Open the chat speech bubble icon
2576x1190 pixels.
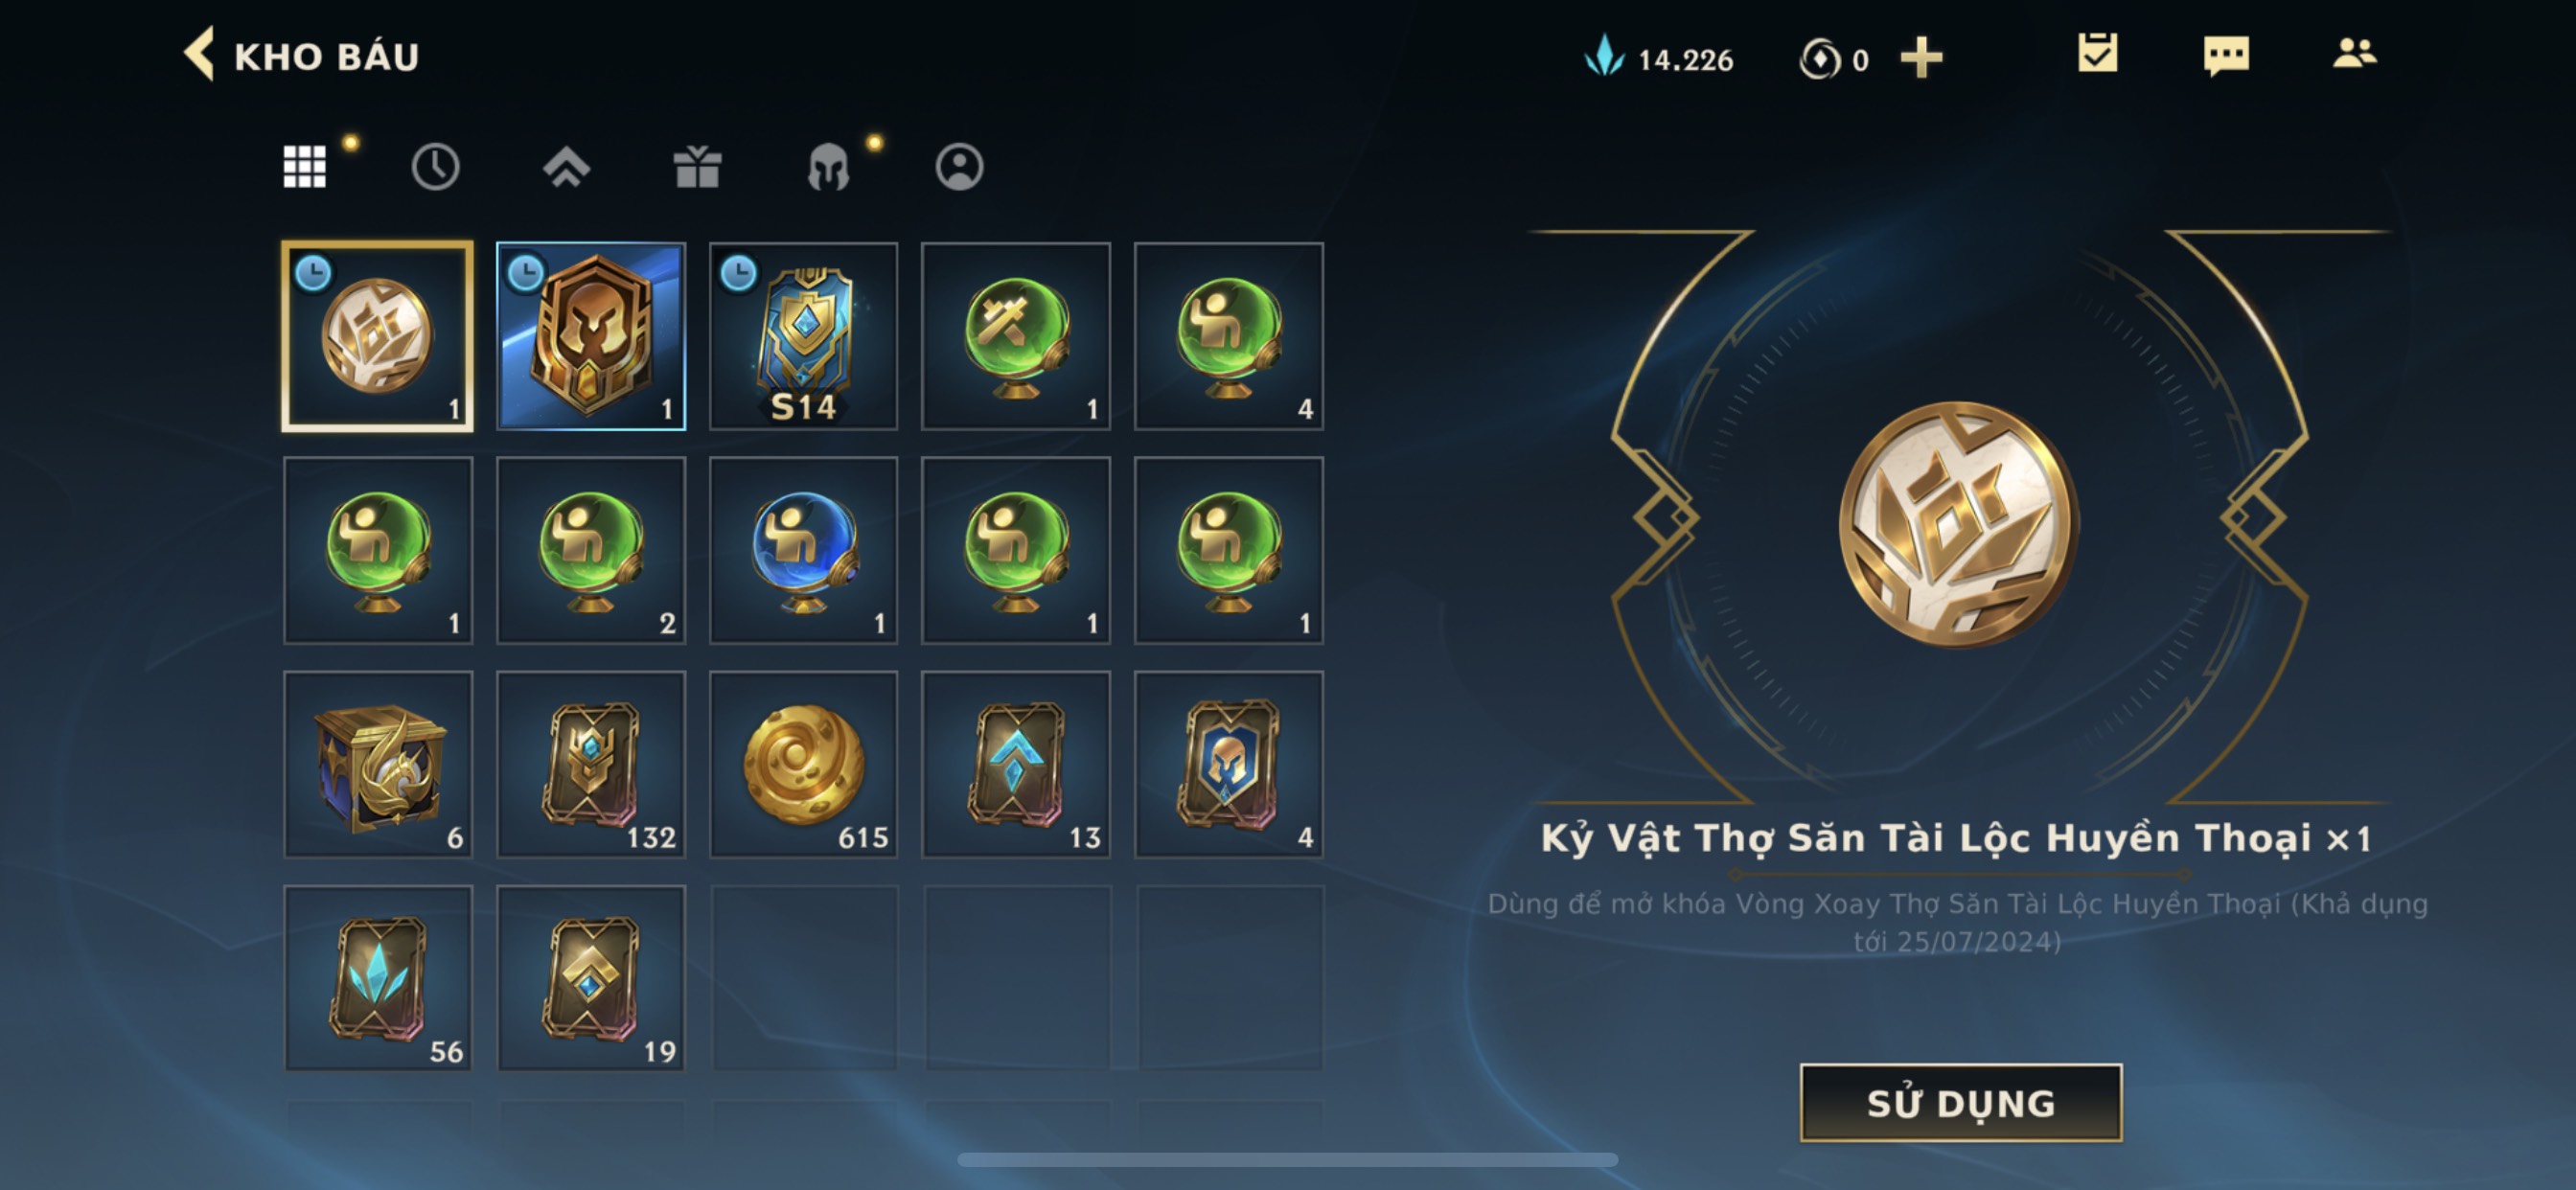(2226, 55)
